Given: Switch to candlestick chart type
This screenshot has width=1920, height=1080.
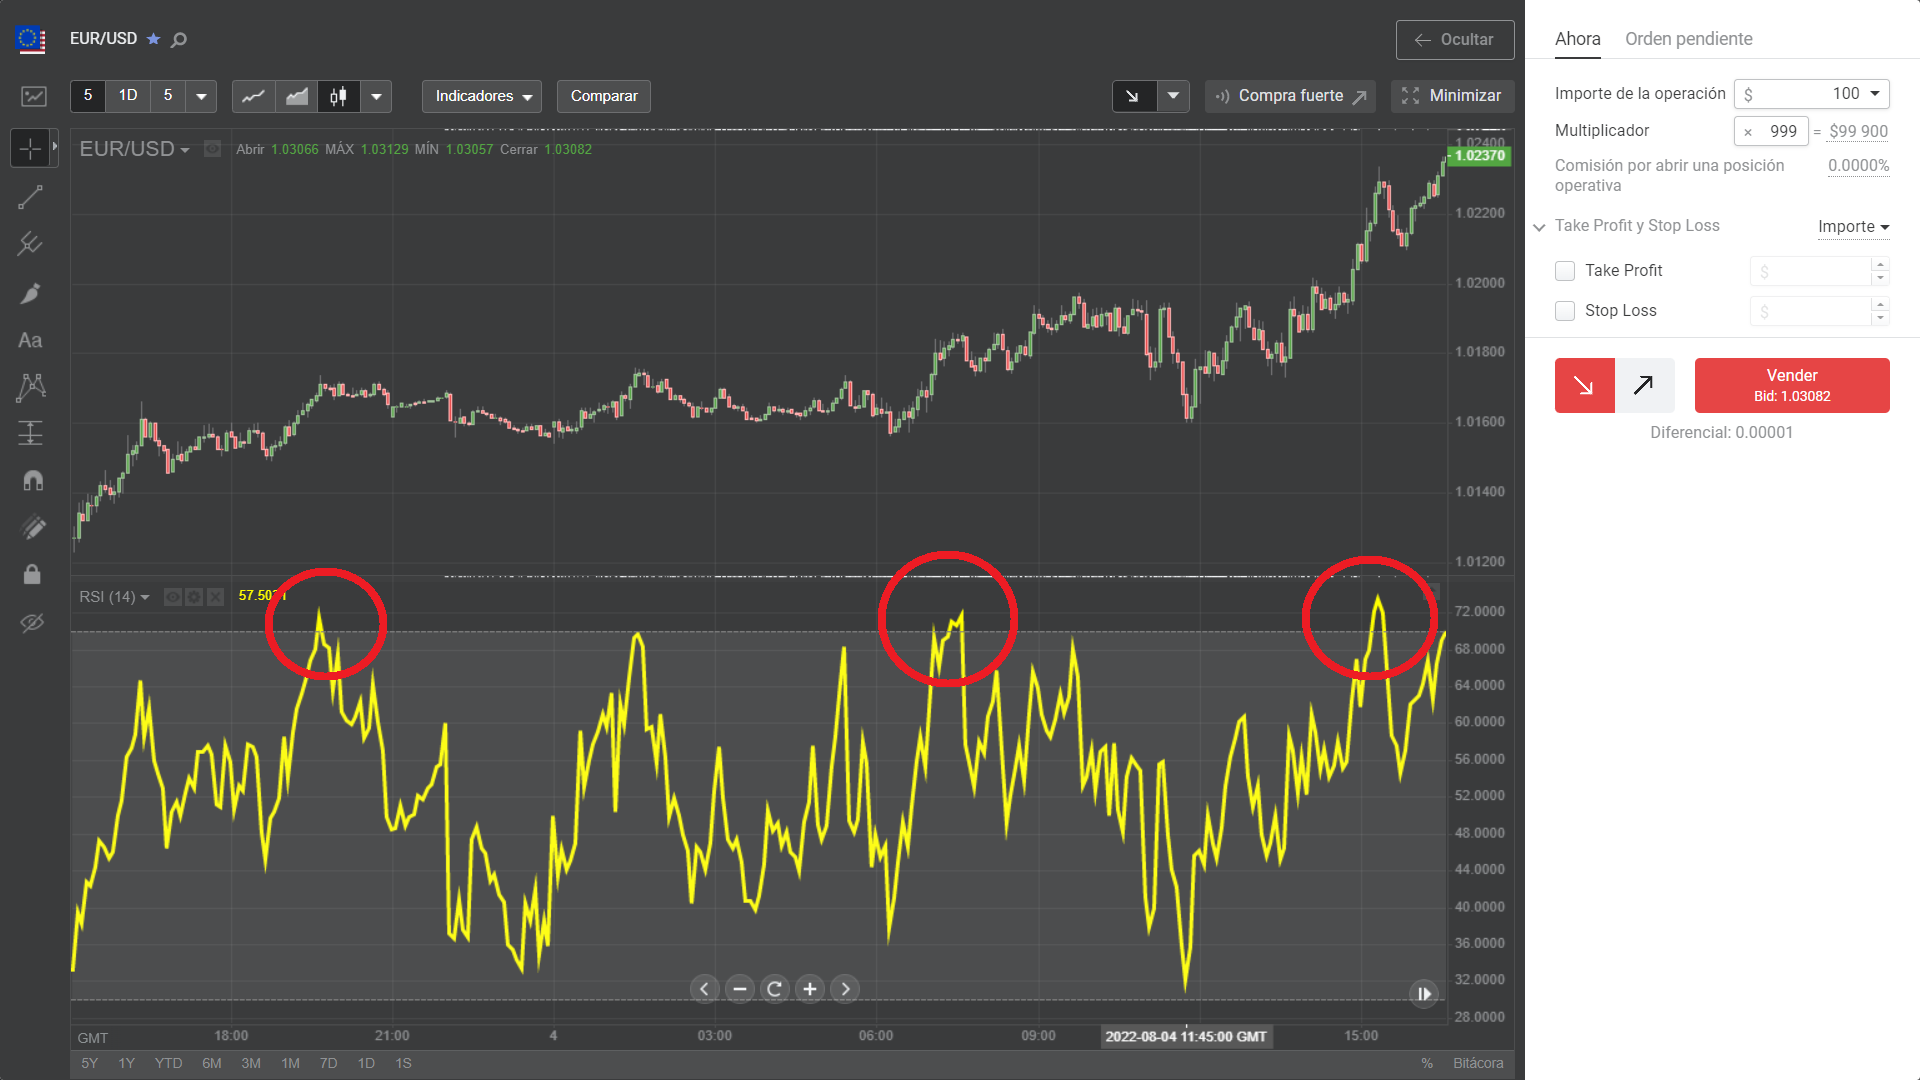Looking at the screenshot, I should 338,96.
